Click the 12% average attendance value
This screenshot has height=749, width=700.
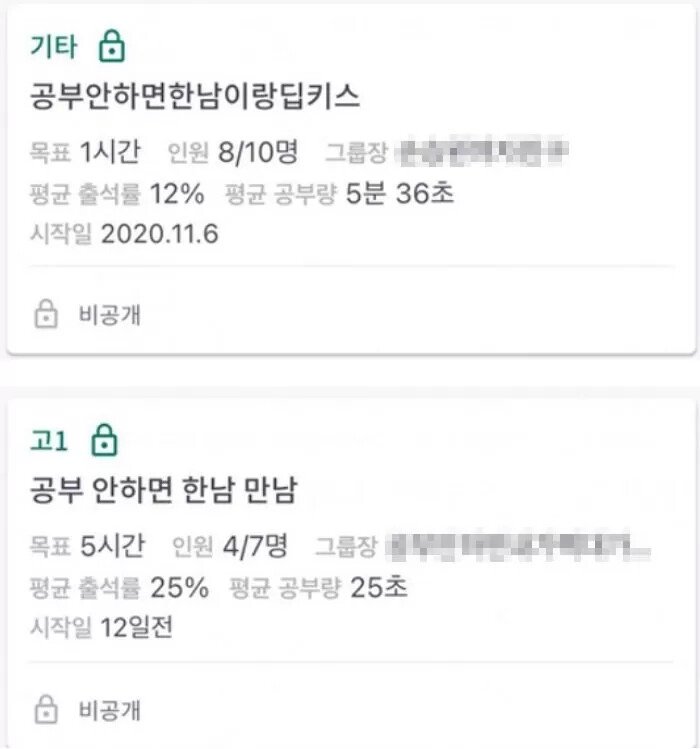click(x=178, y=193)
